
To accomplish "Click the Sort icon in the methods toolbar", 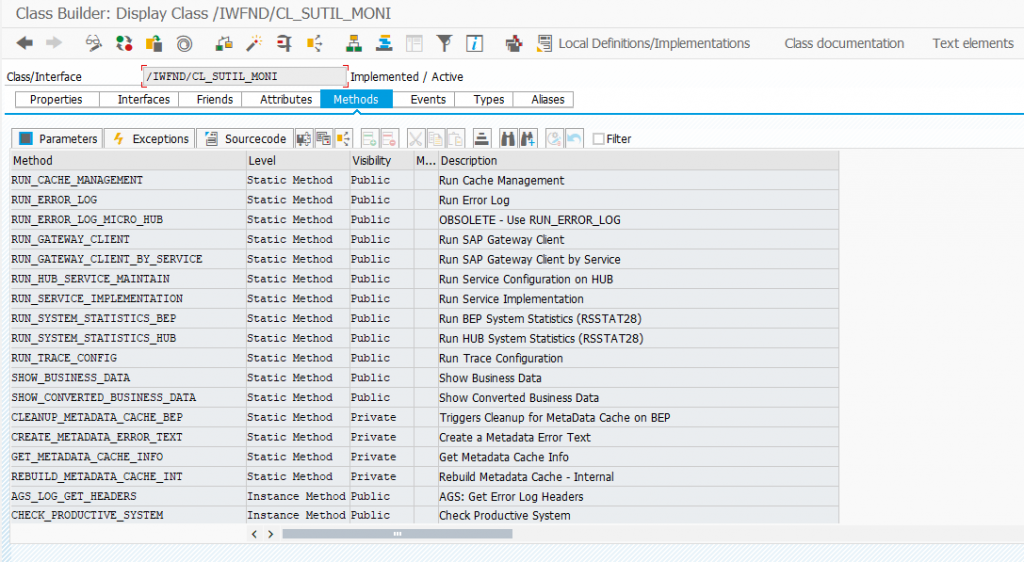I will click(481, 138).
